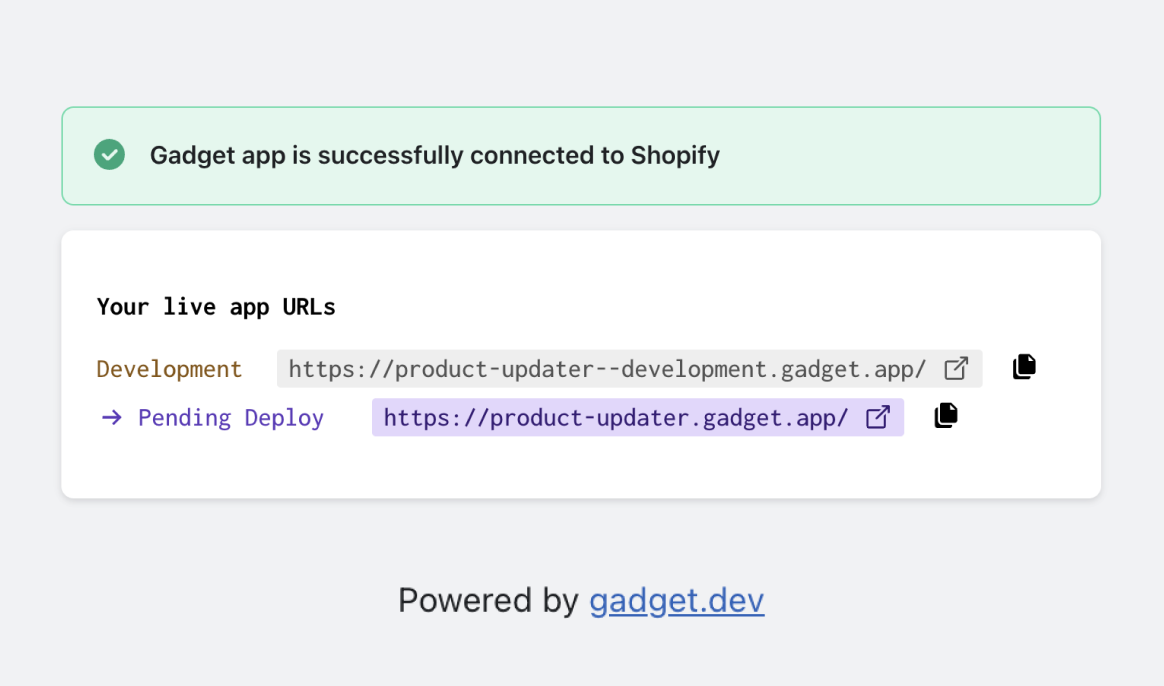The image size is (1164, 686).
Task: Open https://product-updater--development.gadget.app/ link
Action: tap(607, 369)
